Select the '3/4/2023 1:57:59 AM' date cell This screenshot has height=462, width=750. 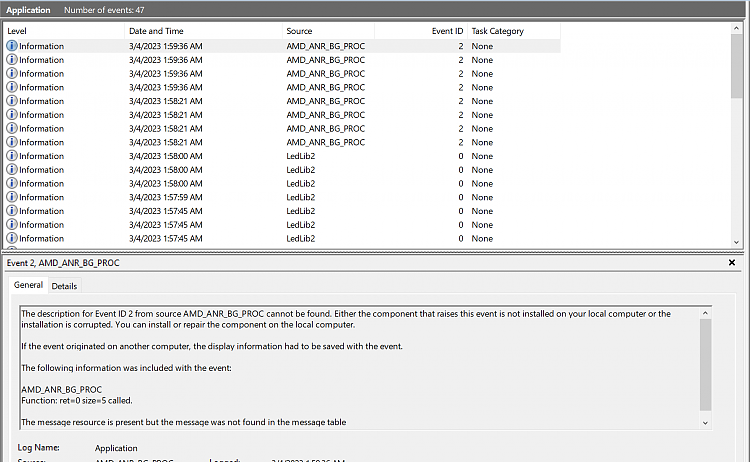[x=165, y=197]
